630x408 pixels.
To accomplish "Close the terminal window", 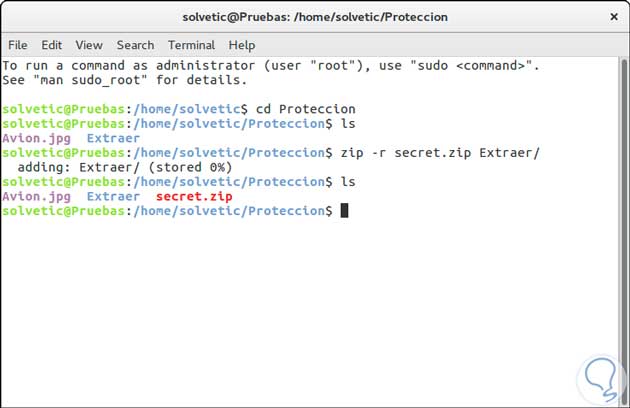I will click(x=613, y=17).
